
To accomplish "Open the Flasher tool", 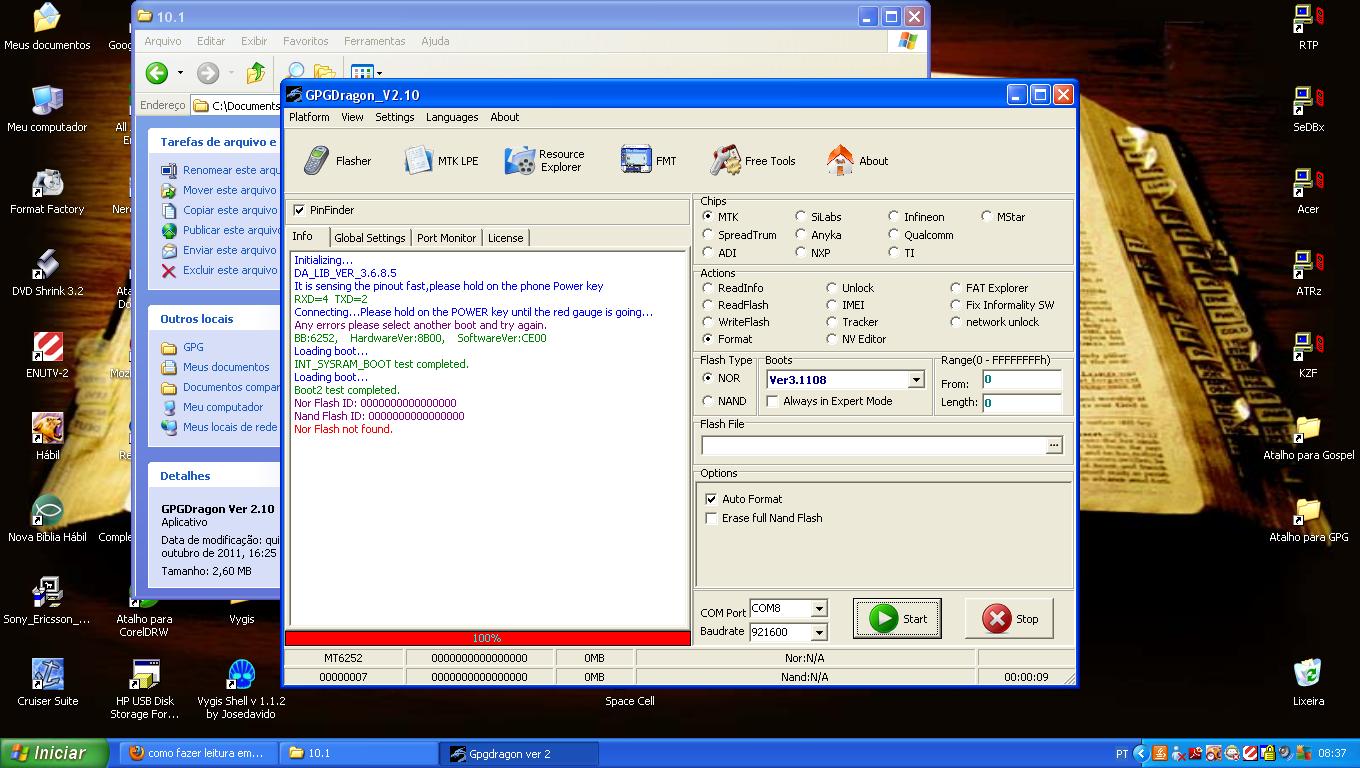I will coord(337,161).
